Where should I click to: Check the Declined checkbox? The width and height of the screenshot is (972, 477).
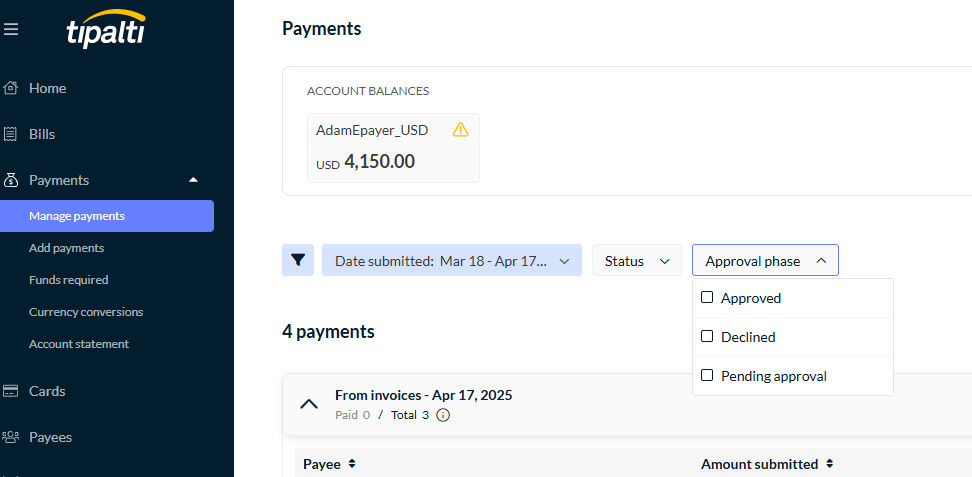click(x=707, y=336)
